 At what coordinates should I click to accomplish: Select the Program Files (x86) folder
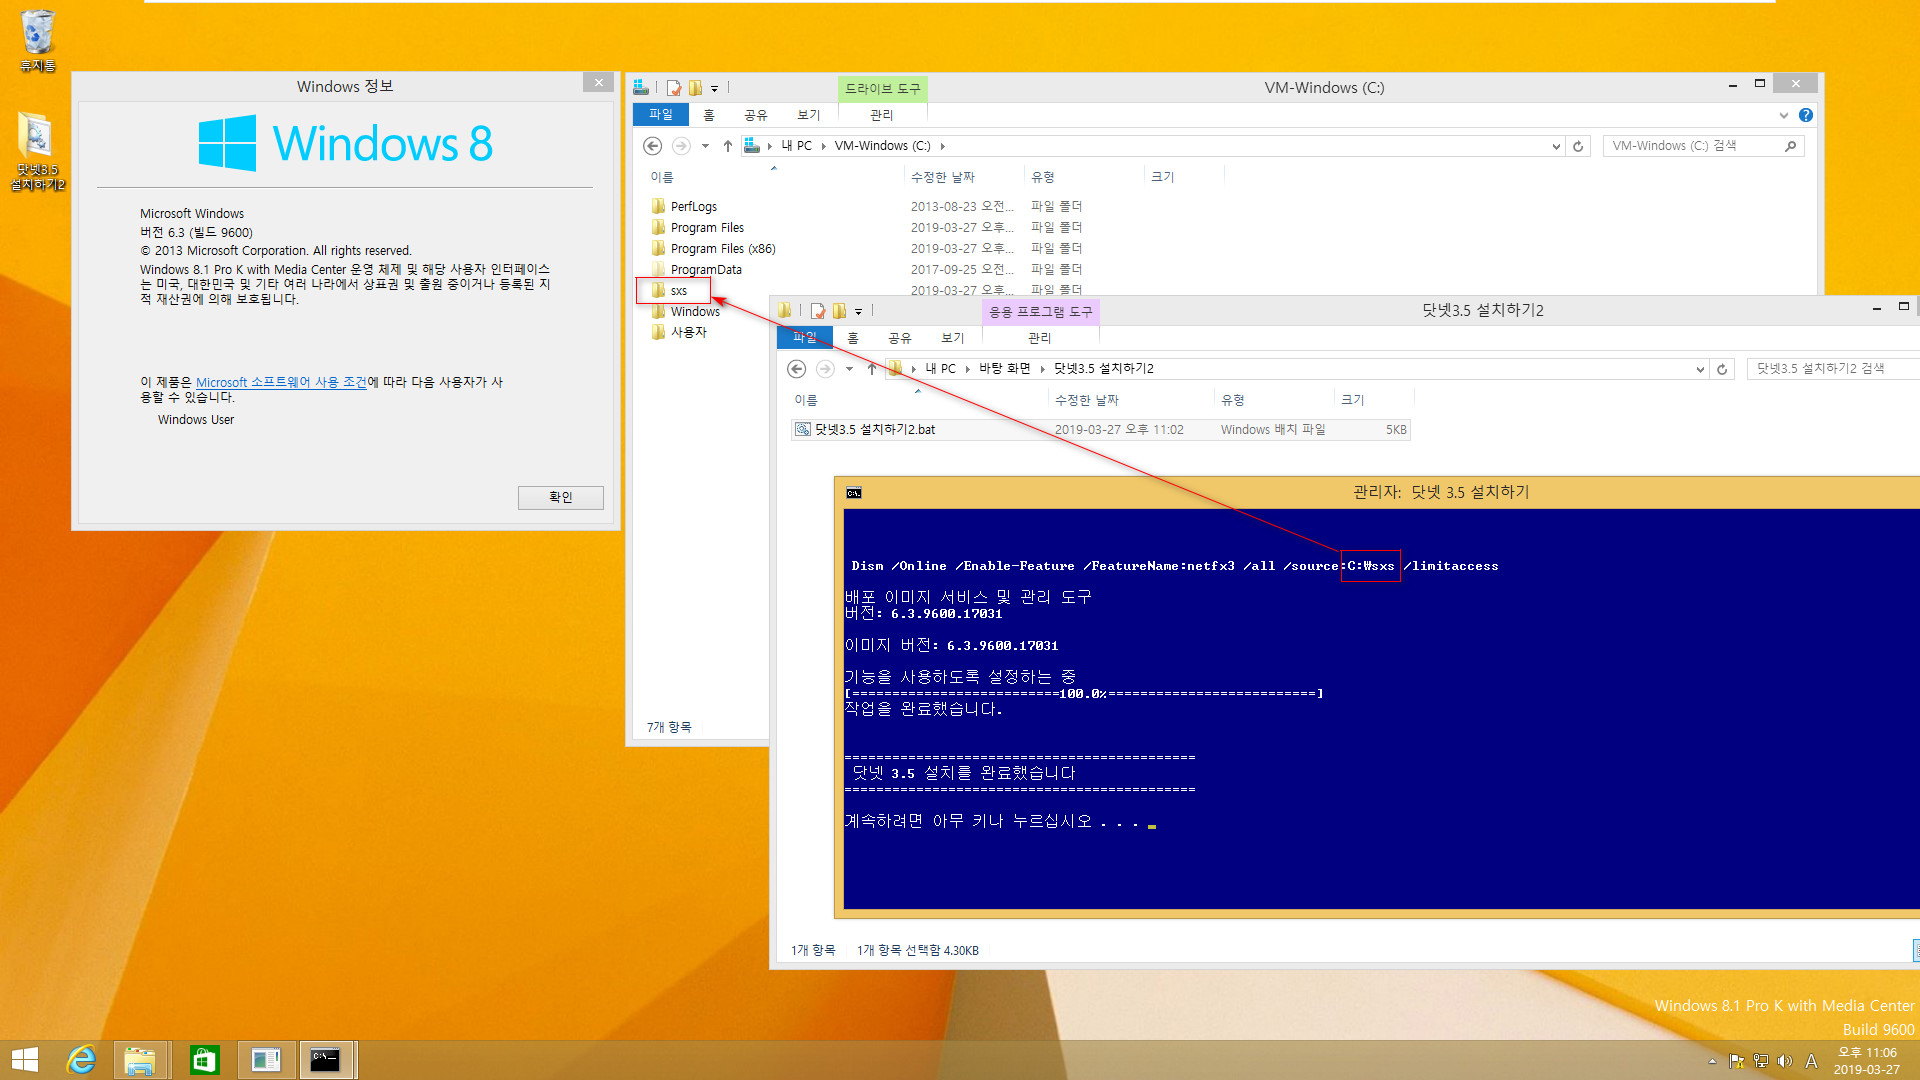(x=723, y=248)
